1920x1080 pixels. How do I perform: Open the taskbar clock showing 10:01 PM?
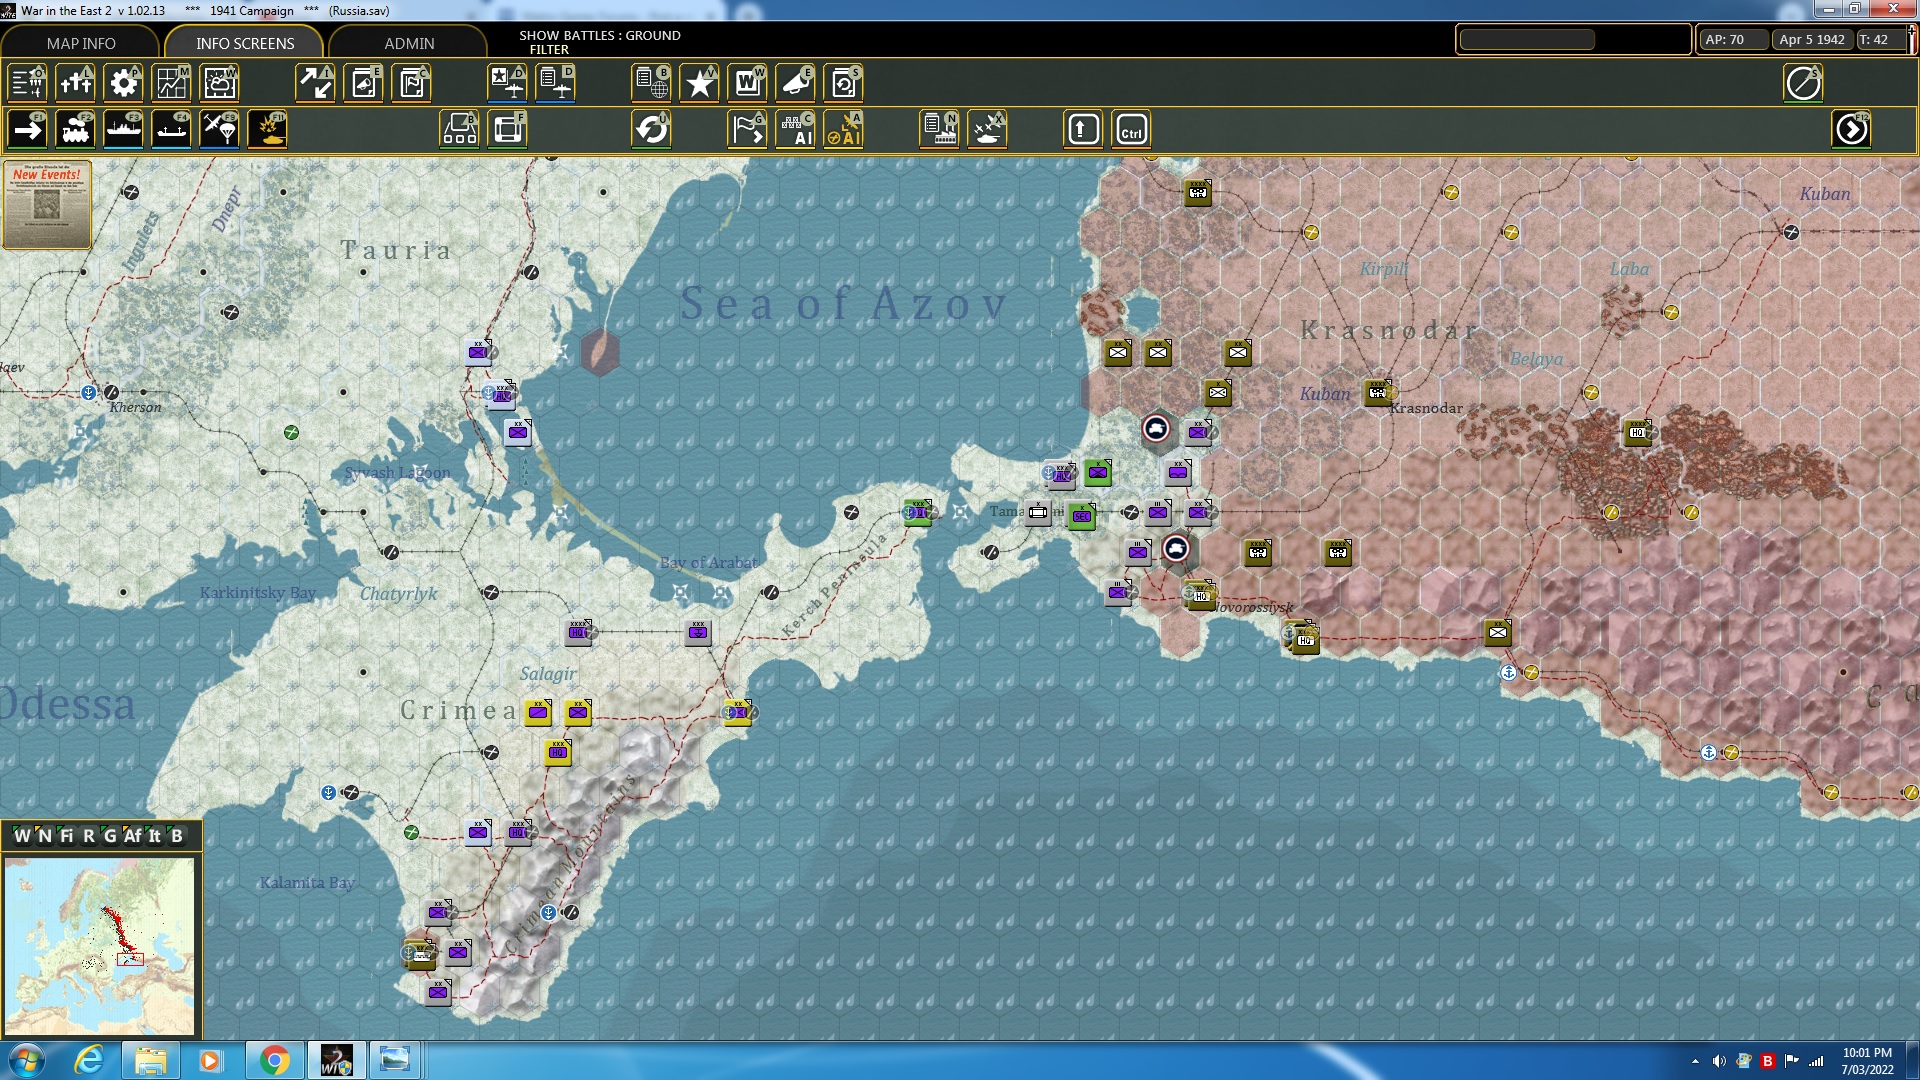point(1867,1060)
